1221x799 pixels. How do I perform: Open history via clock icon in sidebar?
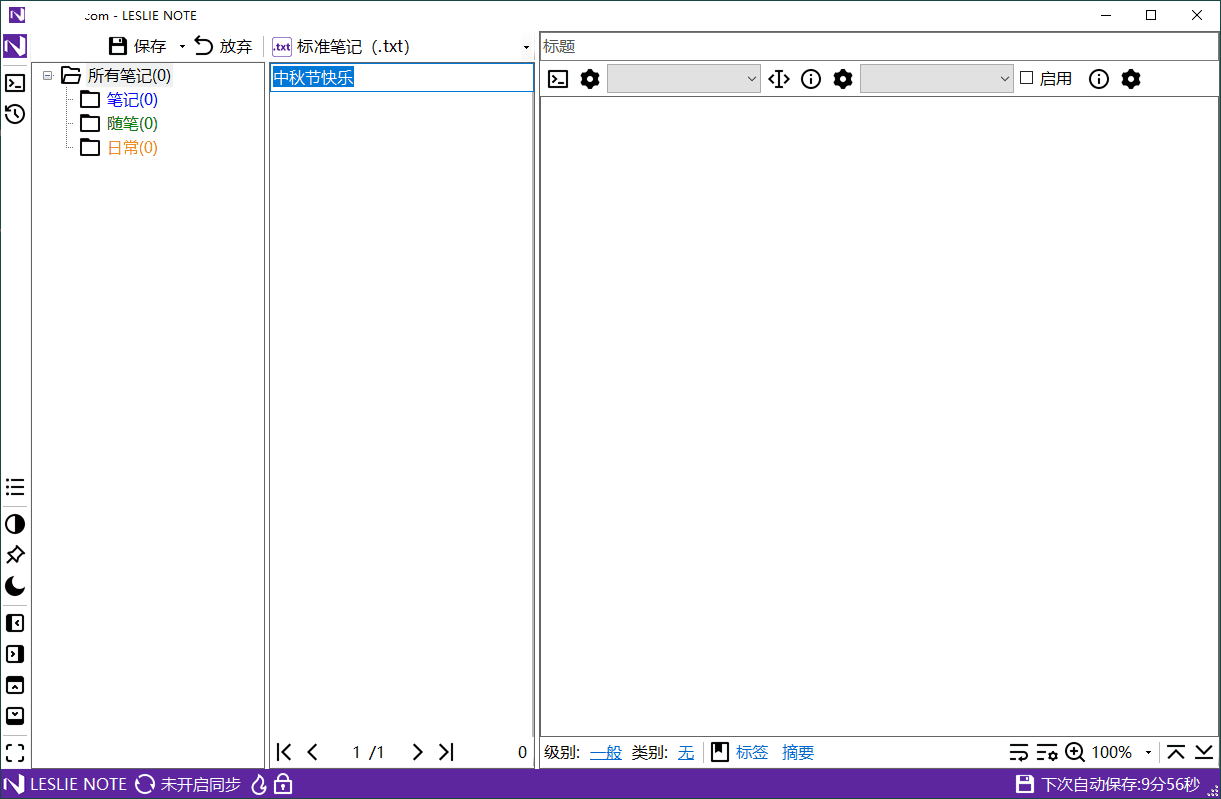[15, 114]
